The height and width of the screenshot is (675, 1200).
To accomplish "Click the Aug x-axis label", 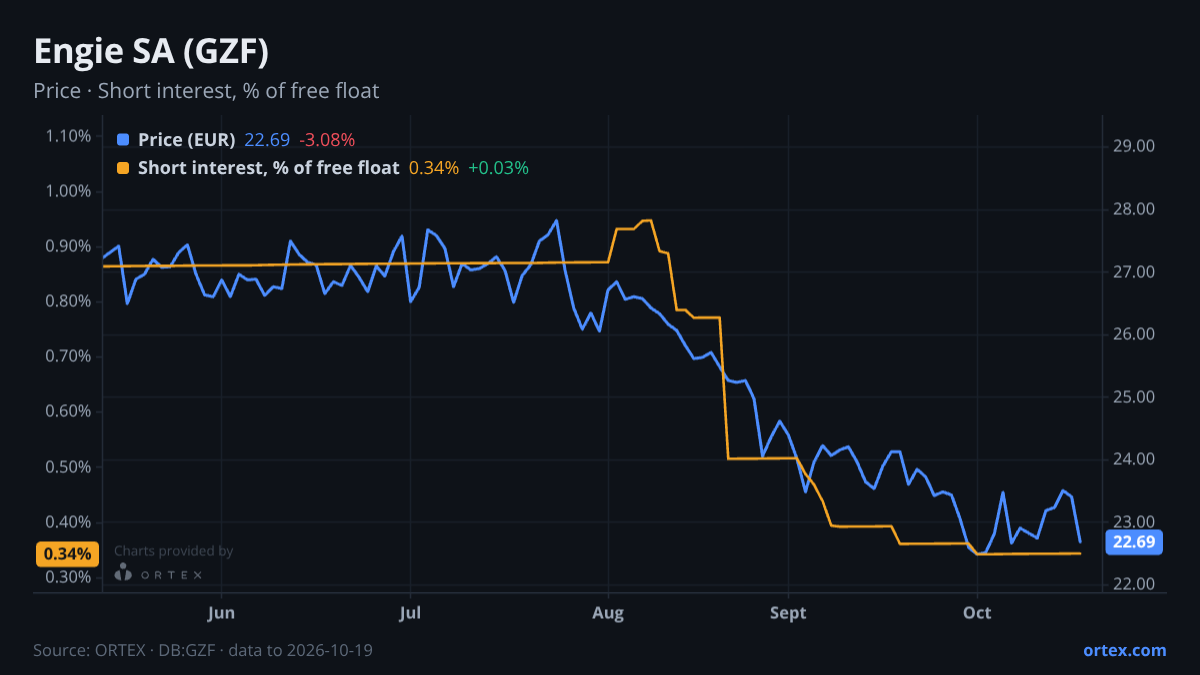I will tap(608, 612).
